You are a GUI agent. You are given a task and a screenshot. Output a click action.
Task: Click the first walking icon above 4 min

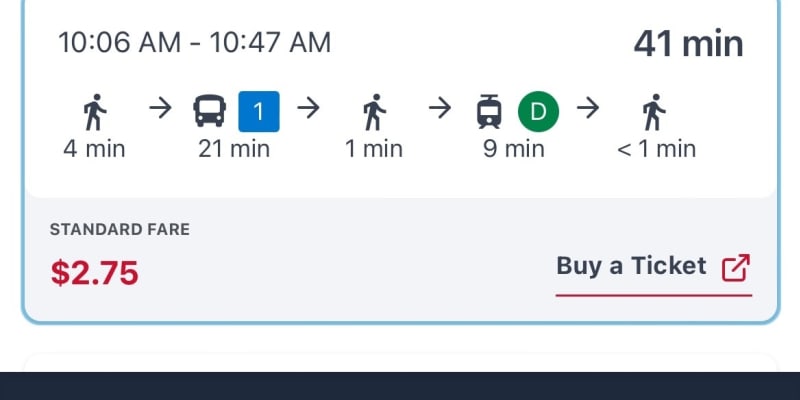point(94,112)
